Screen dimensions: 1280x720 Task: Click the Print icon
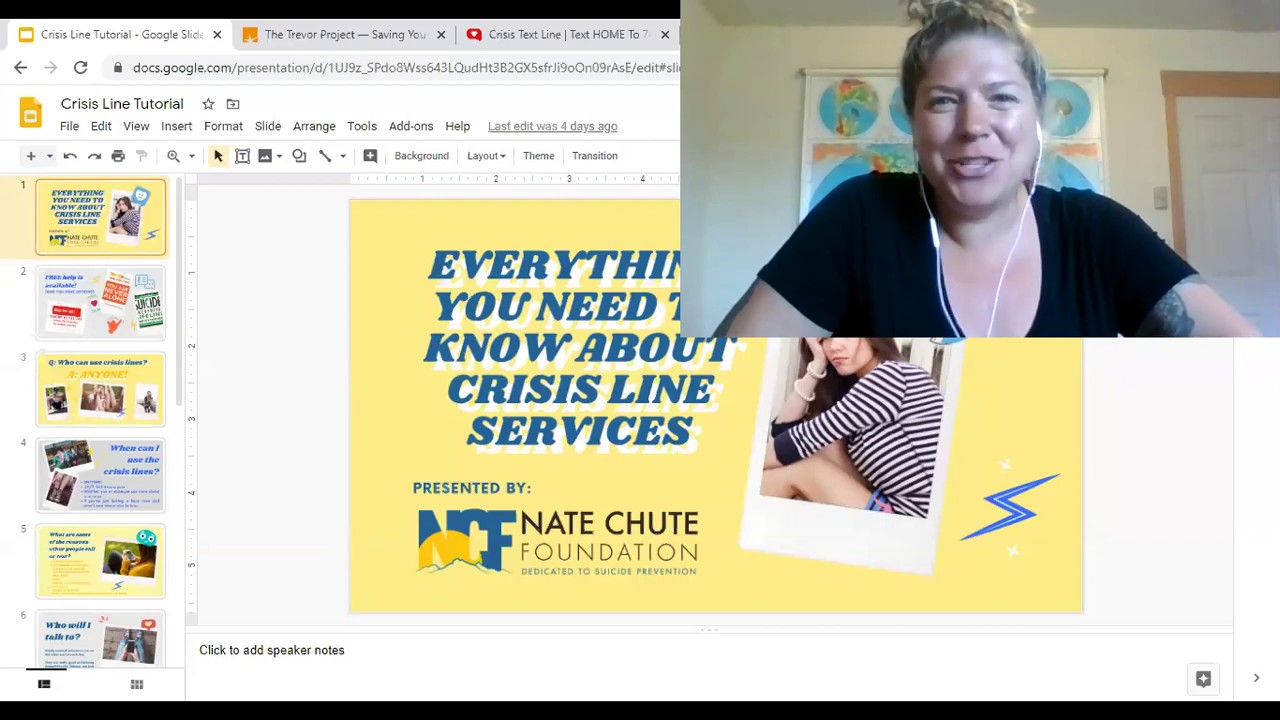(x=118, y=156)
